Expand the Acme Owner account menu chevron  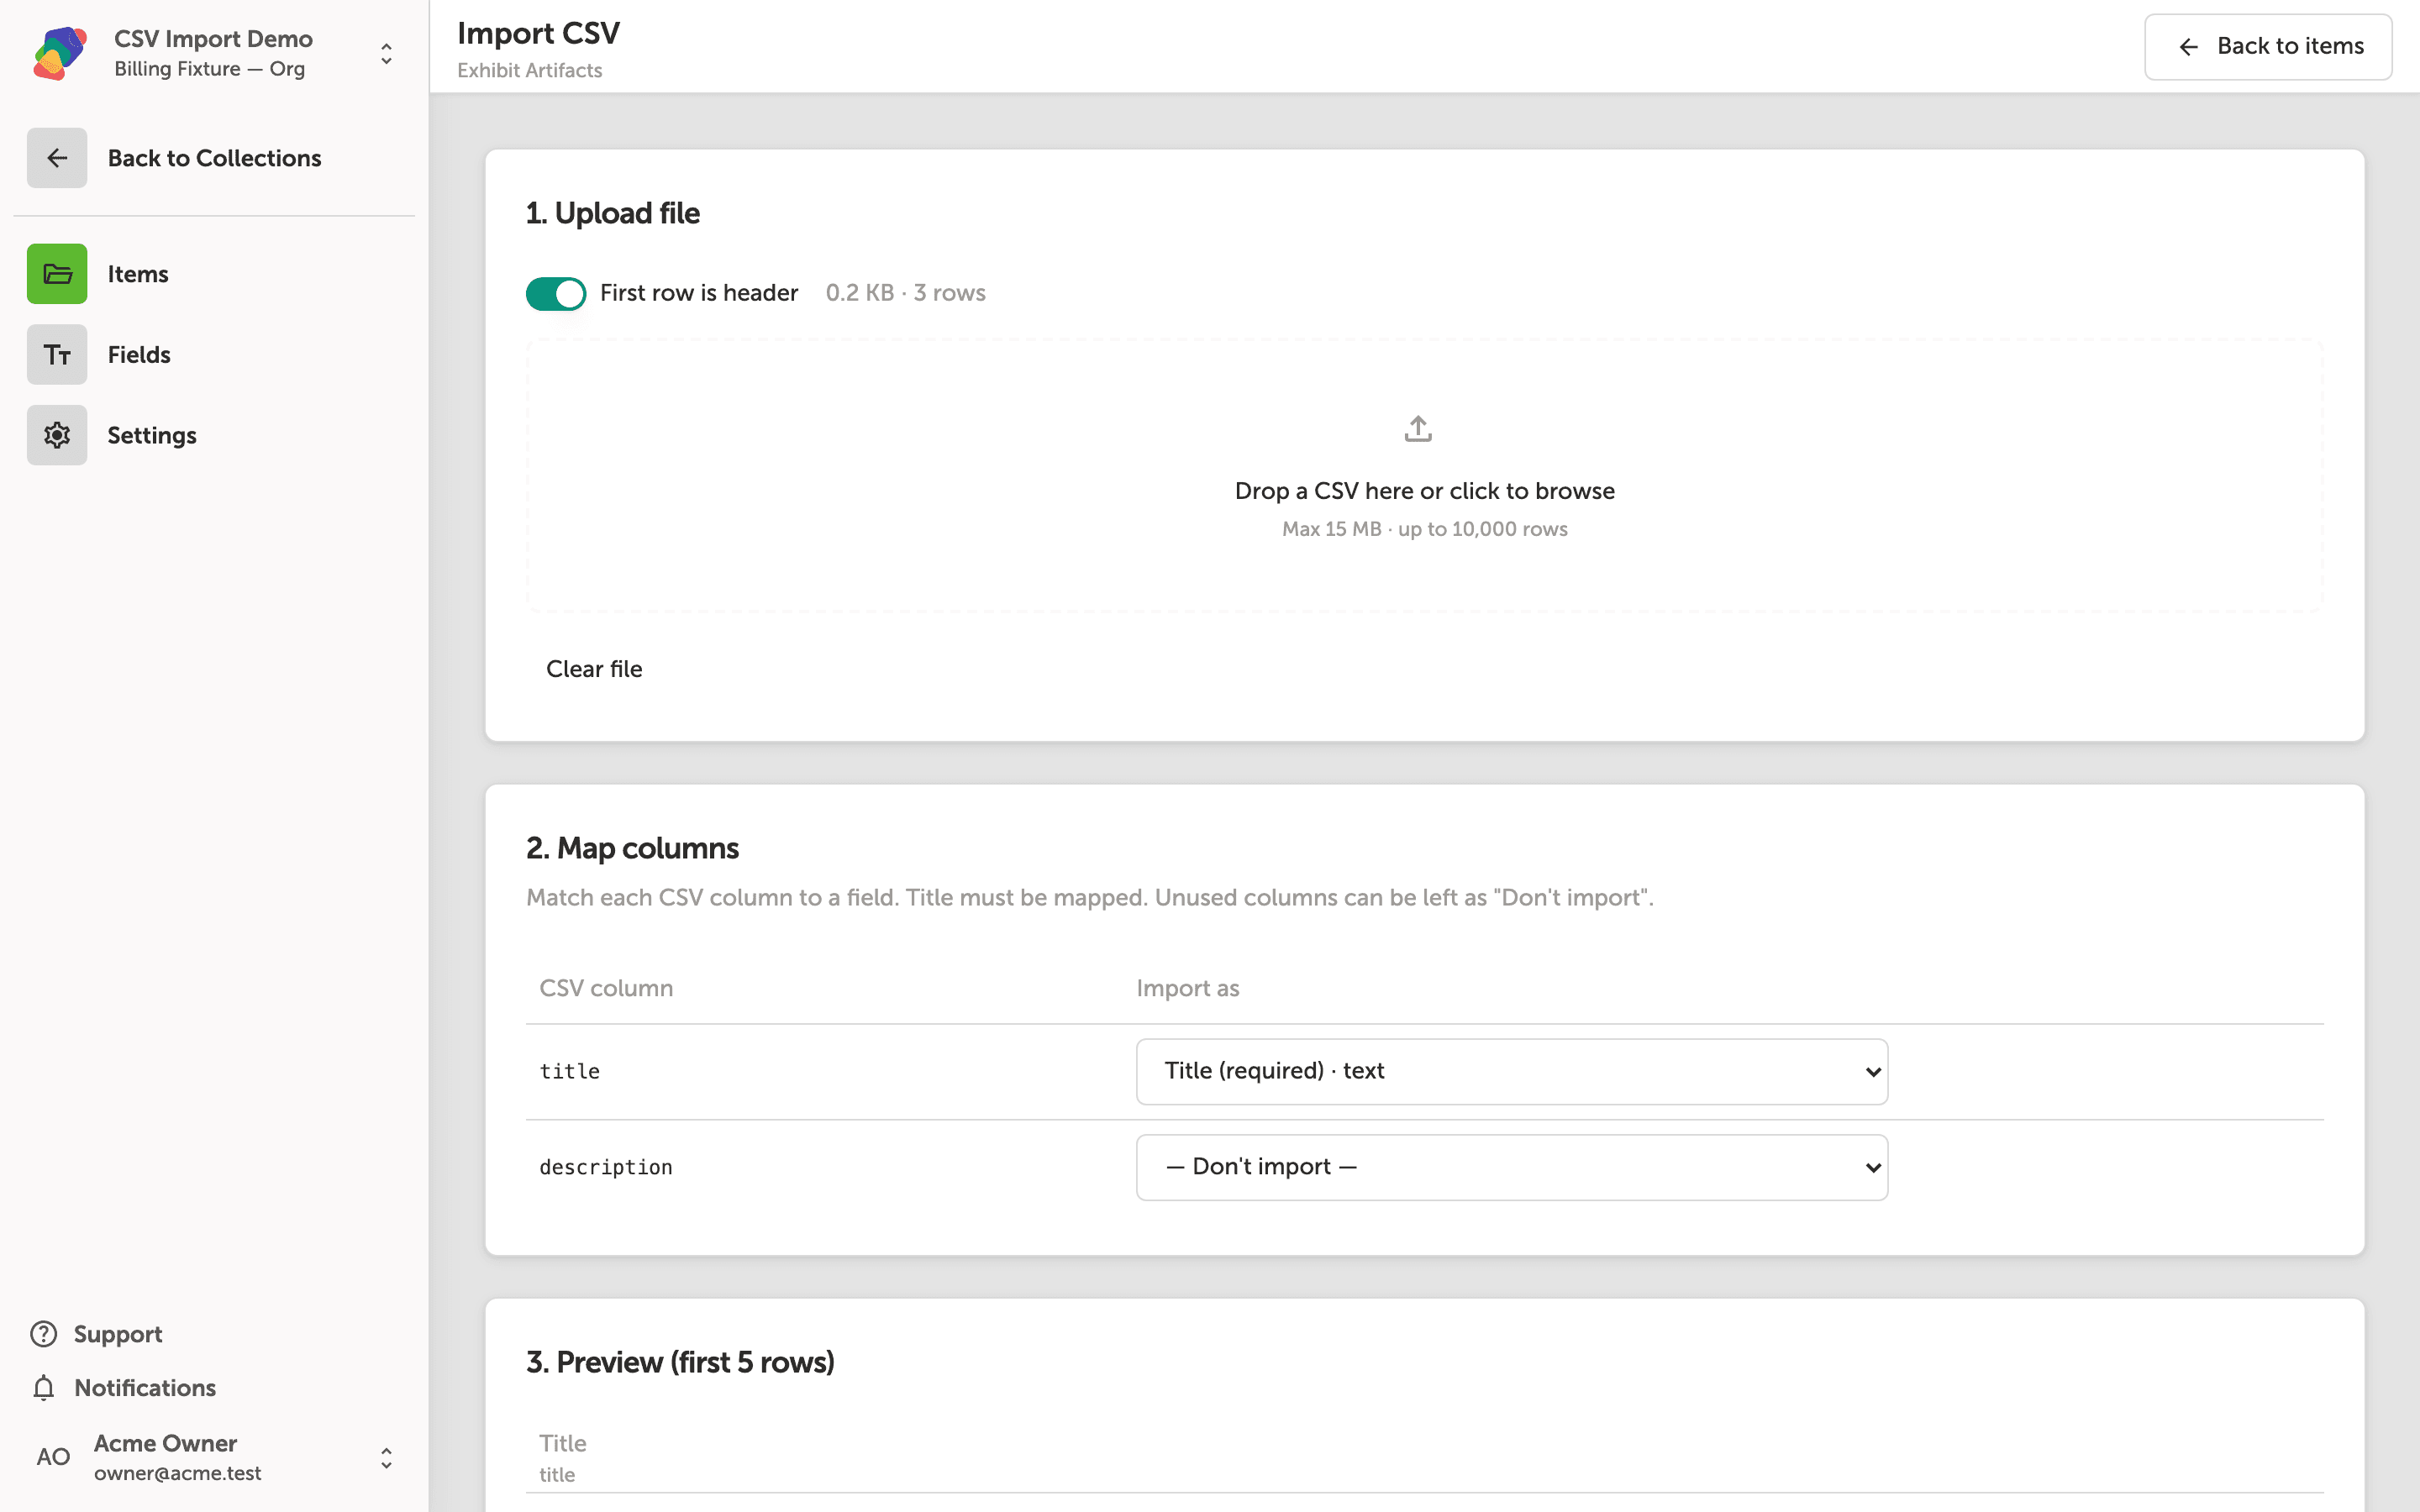[386, 1458]
